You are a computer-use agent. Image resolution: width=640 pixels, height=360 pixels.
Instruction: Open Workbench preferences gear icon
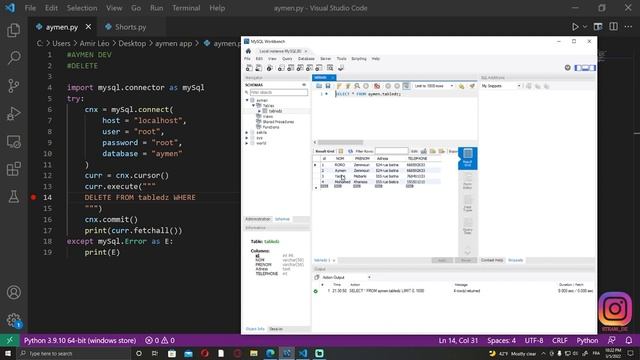click(x=567, y=68)
